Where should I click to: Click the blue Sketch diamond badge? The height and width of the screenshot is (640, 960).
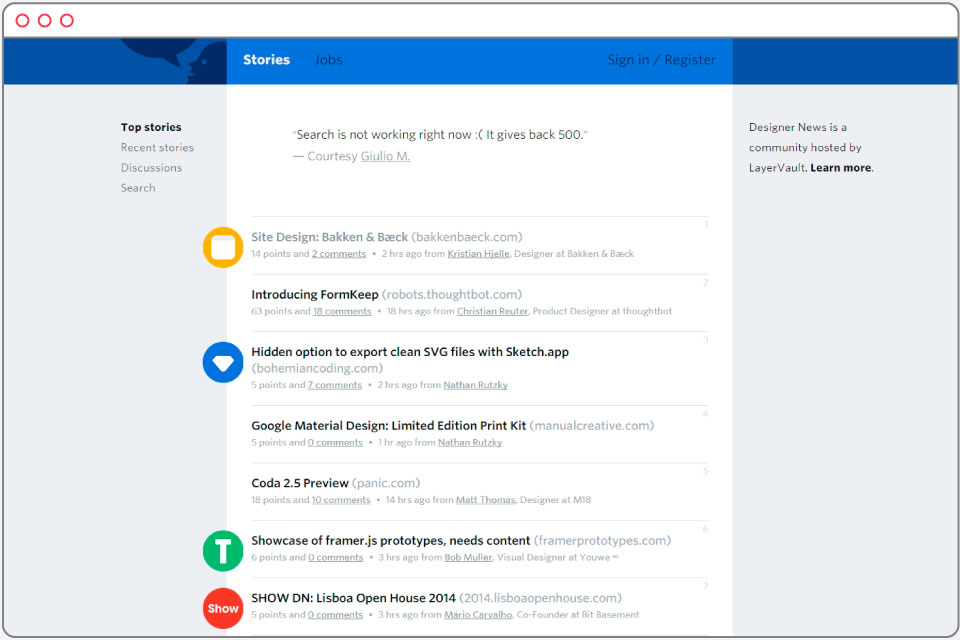pyautogui.click(x=223, y=363)
